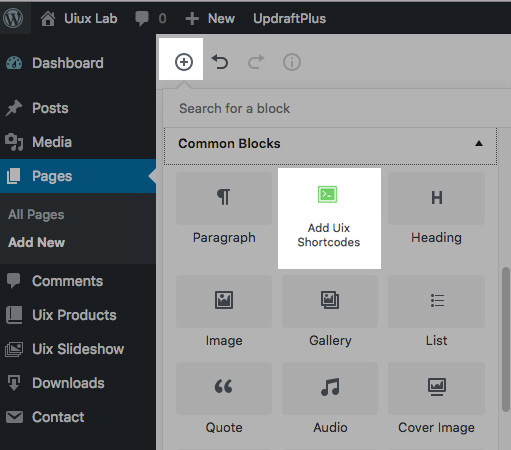511x450 pixels.
Task: Insert a Heading block
Action: pyautogui.click(x=436, y=210)
